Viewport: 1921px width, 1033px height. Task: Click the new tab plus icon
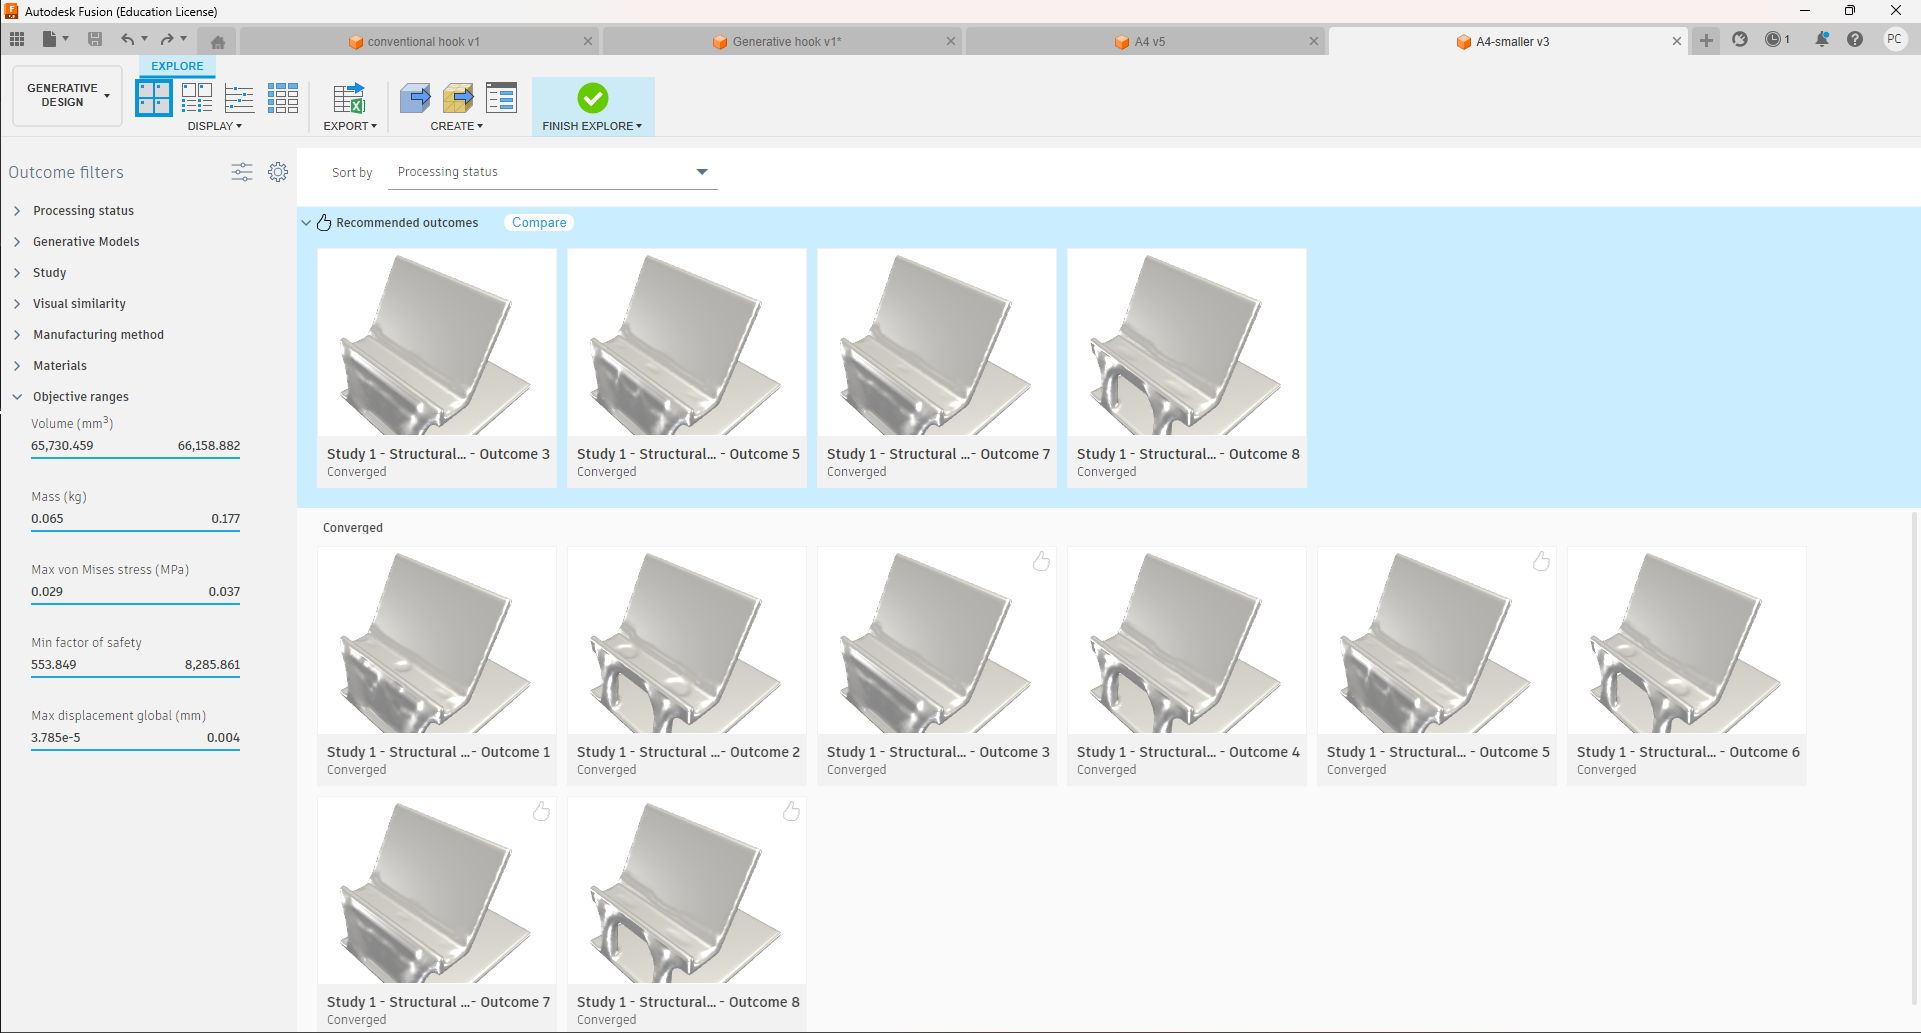1706,41
